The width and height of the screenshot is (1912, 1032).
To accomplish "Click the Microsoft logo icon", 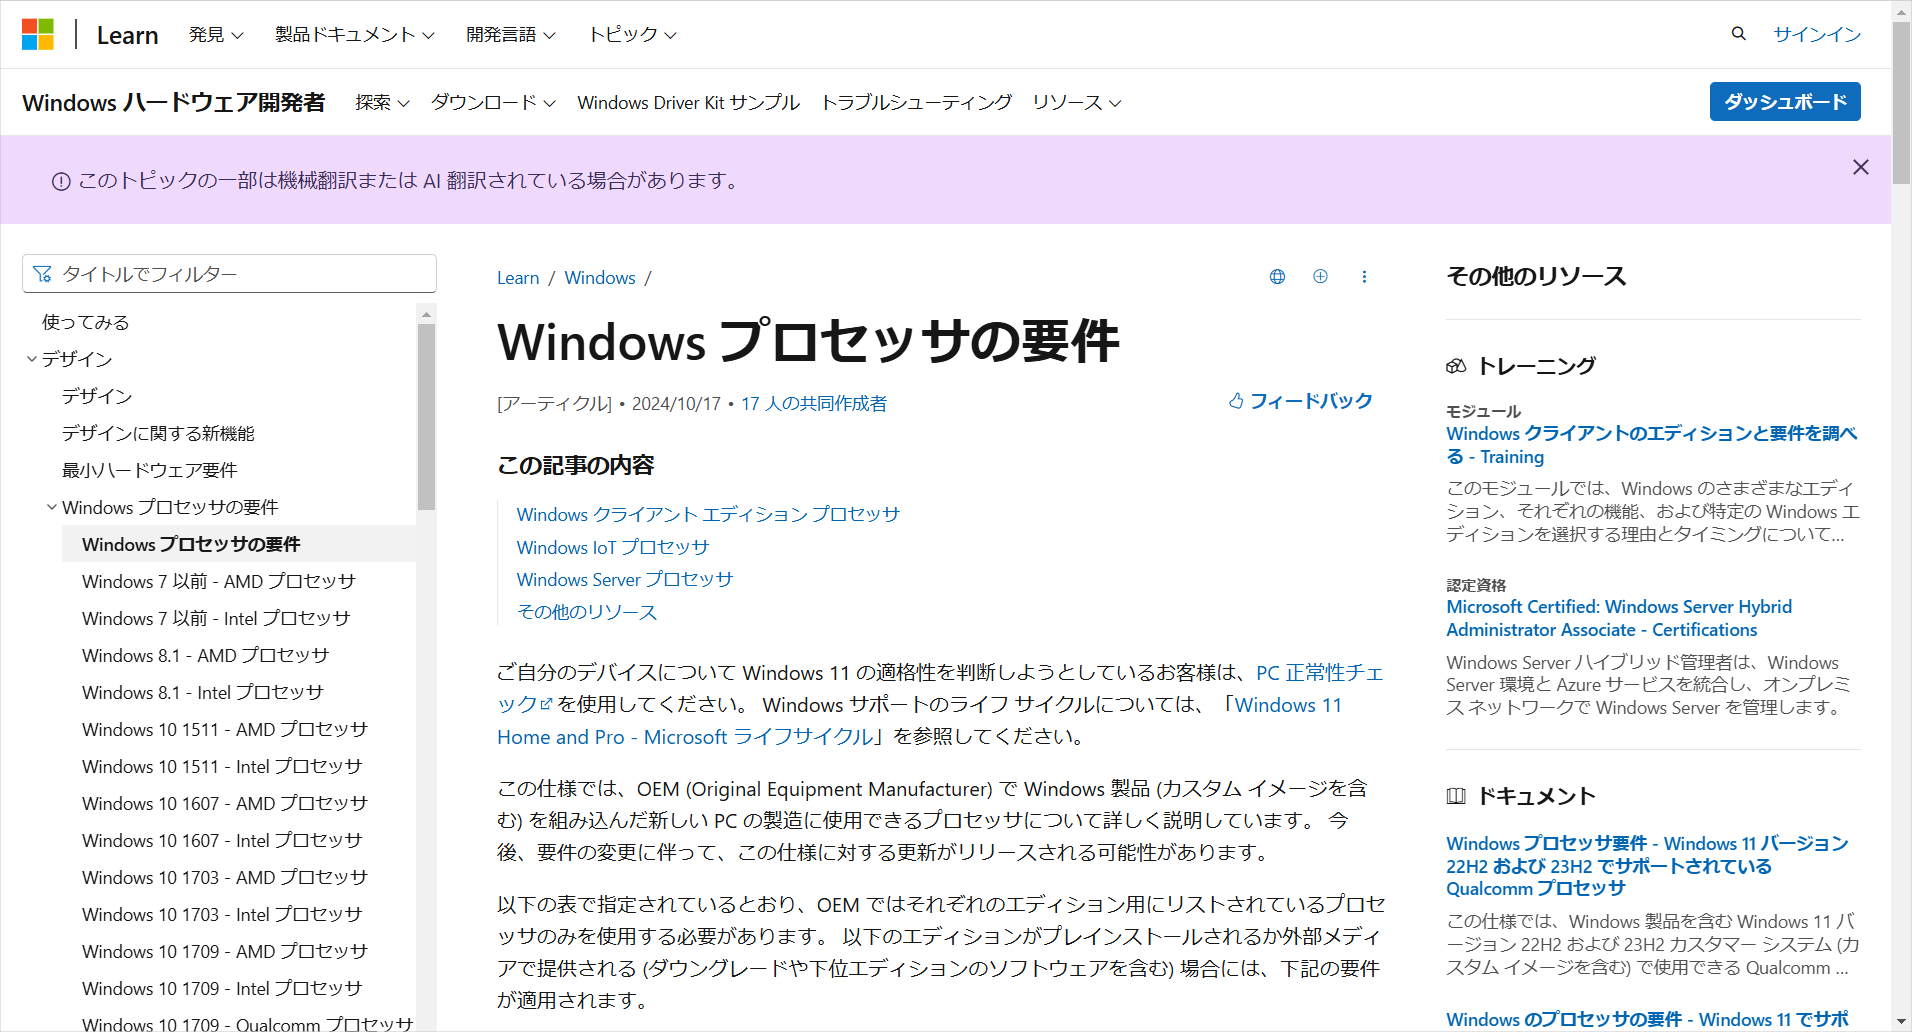I will click(38, 34).
